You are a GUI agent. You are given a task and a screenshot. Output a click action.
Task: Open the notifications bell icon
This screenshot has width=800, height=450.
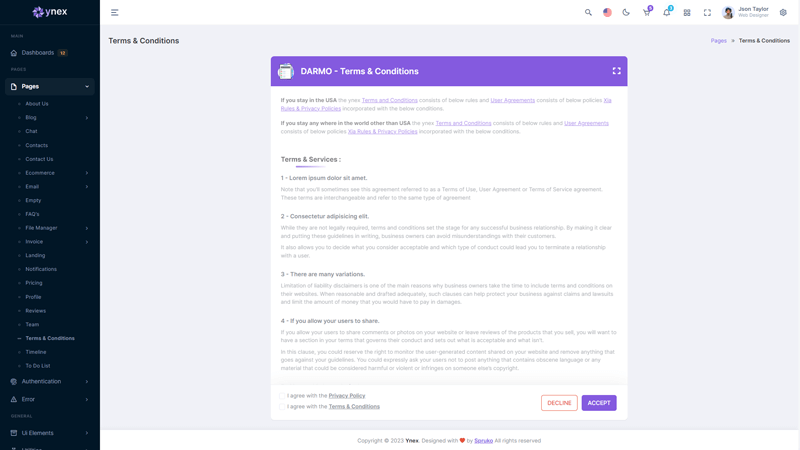666,13
